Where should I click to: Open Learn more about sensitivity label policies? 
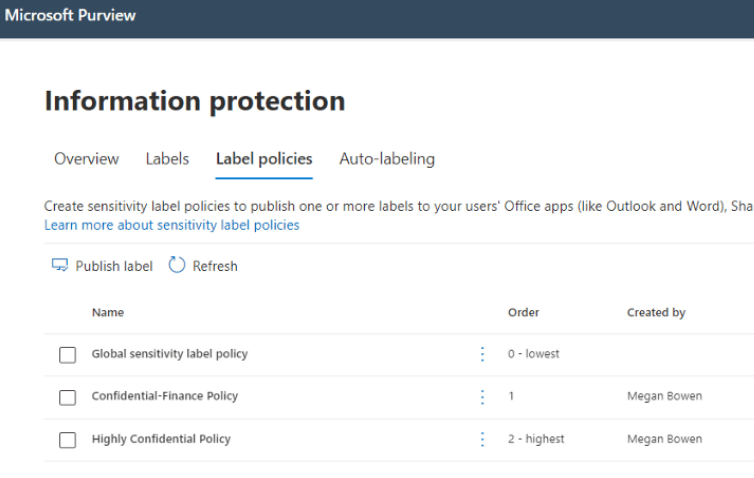pos(171,225)
